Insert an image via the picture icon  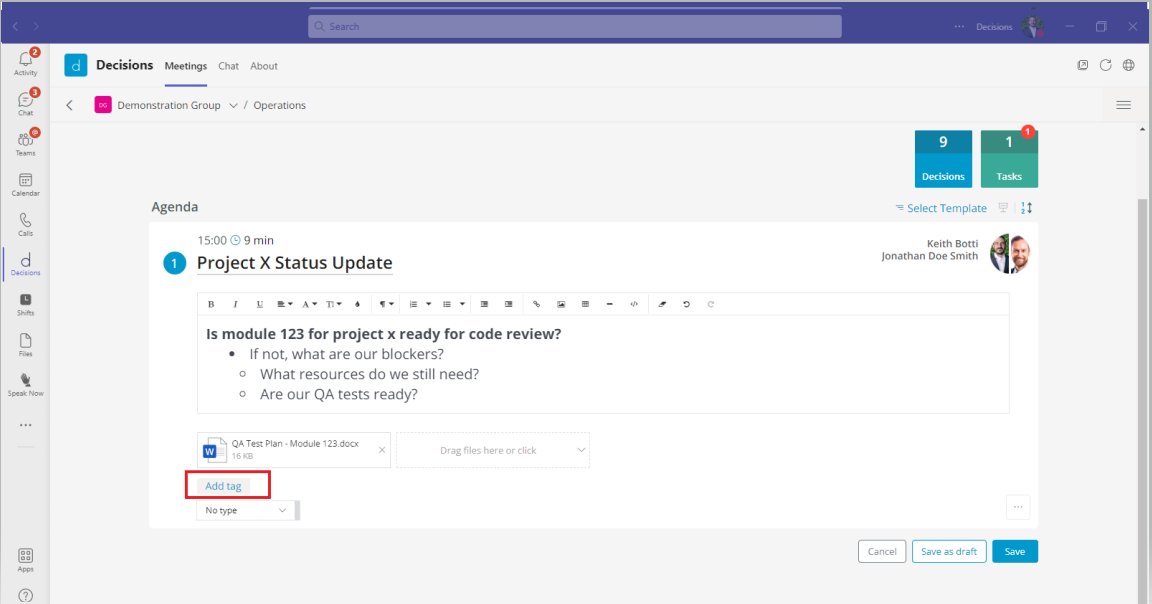pos(561,304)
